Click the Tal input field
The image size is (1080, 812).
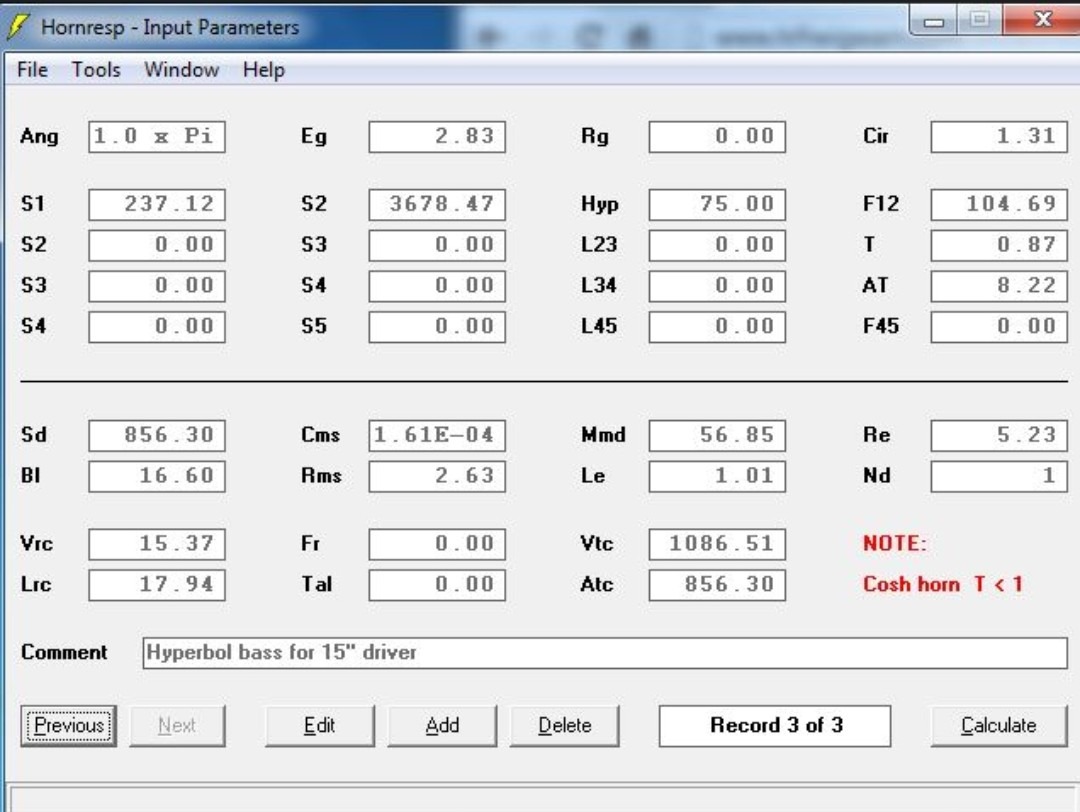(437, 585)
